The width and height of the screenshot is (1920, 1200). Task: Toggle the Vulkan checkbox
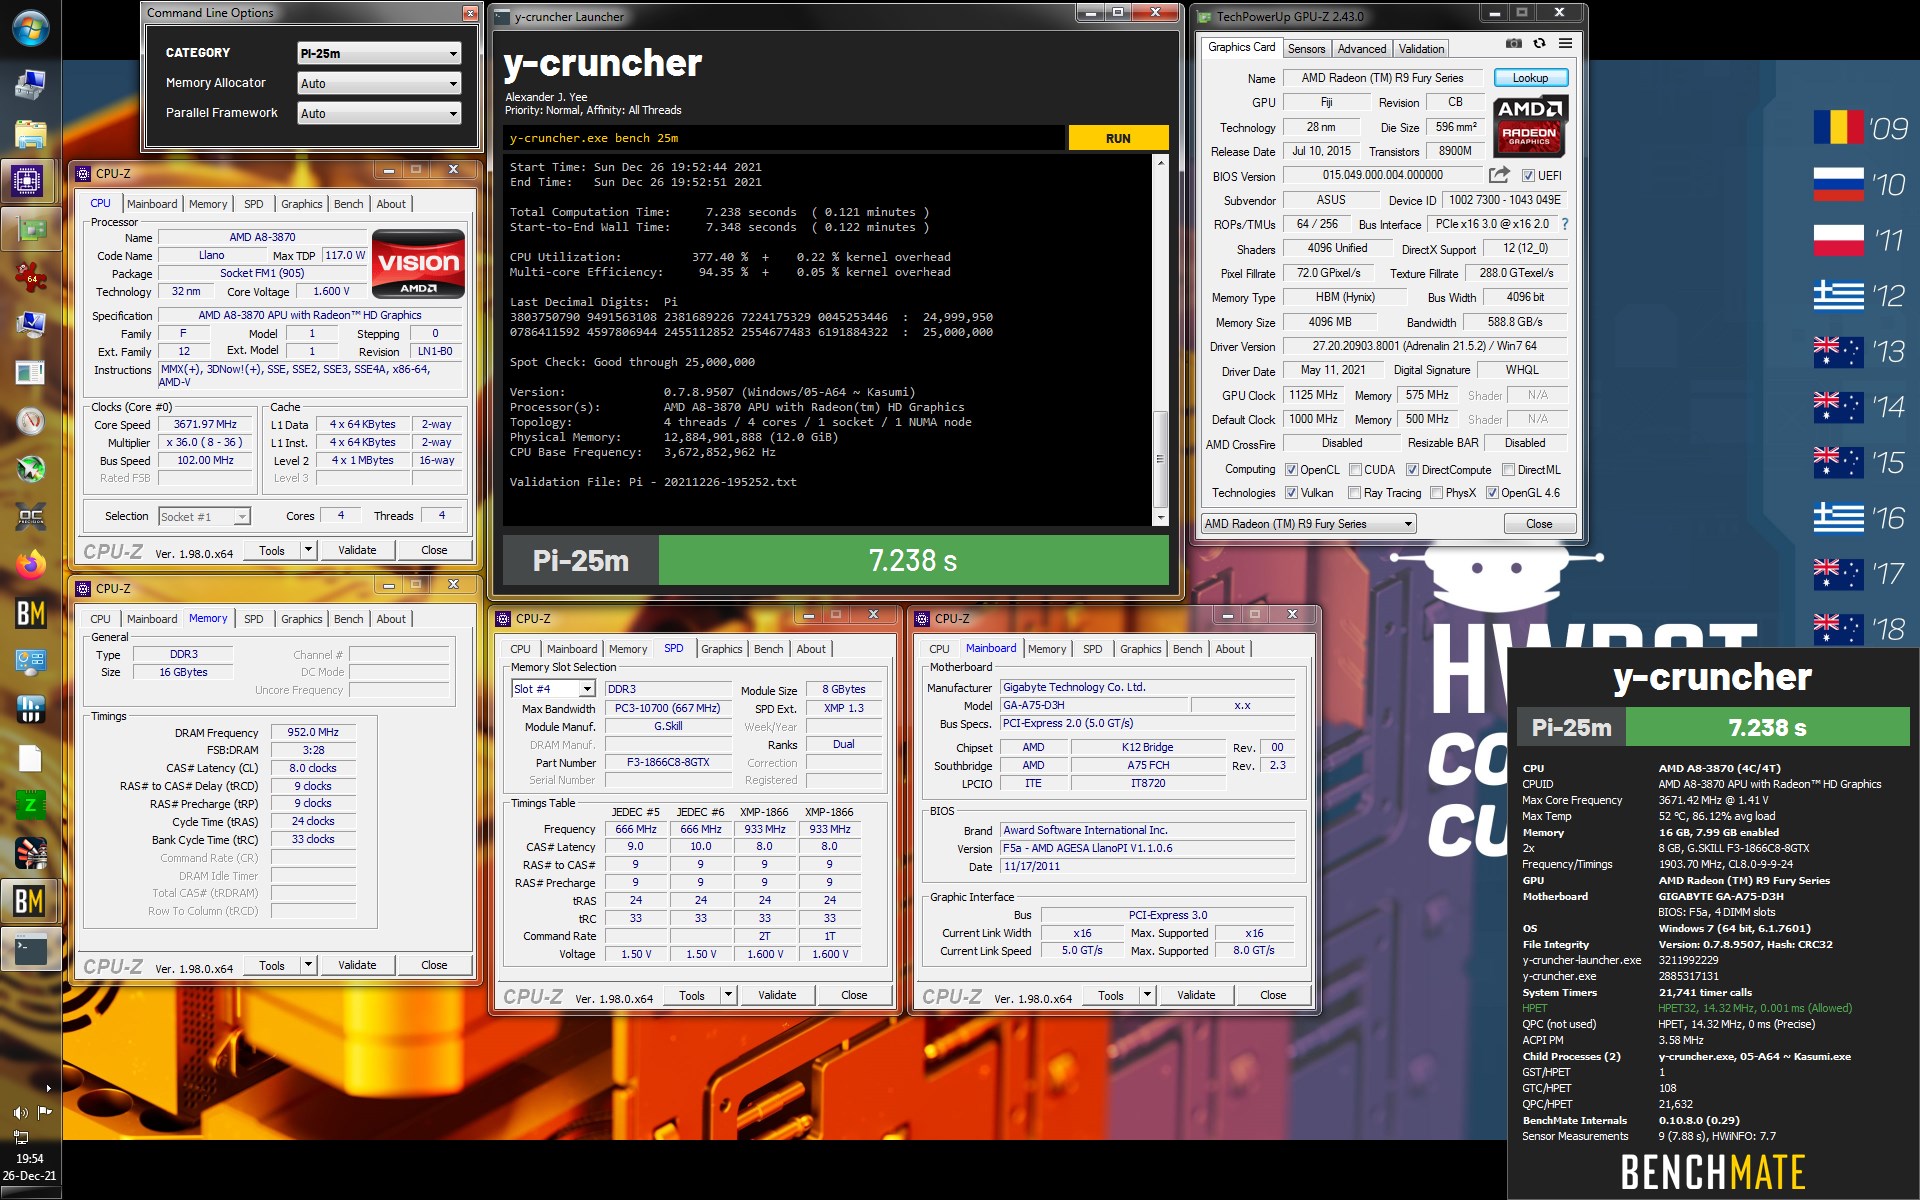click(x=1291, y=493)
